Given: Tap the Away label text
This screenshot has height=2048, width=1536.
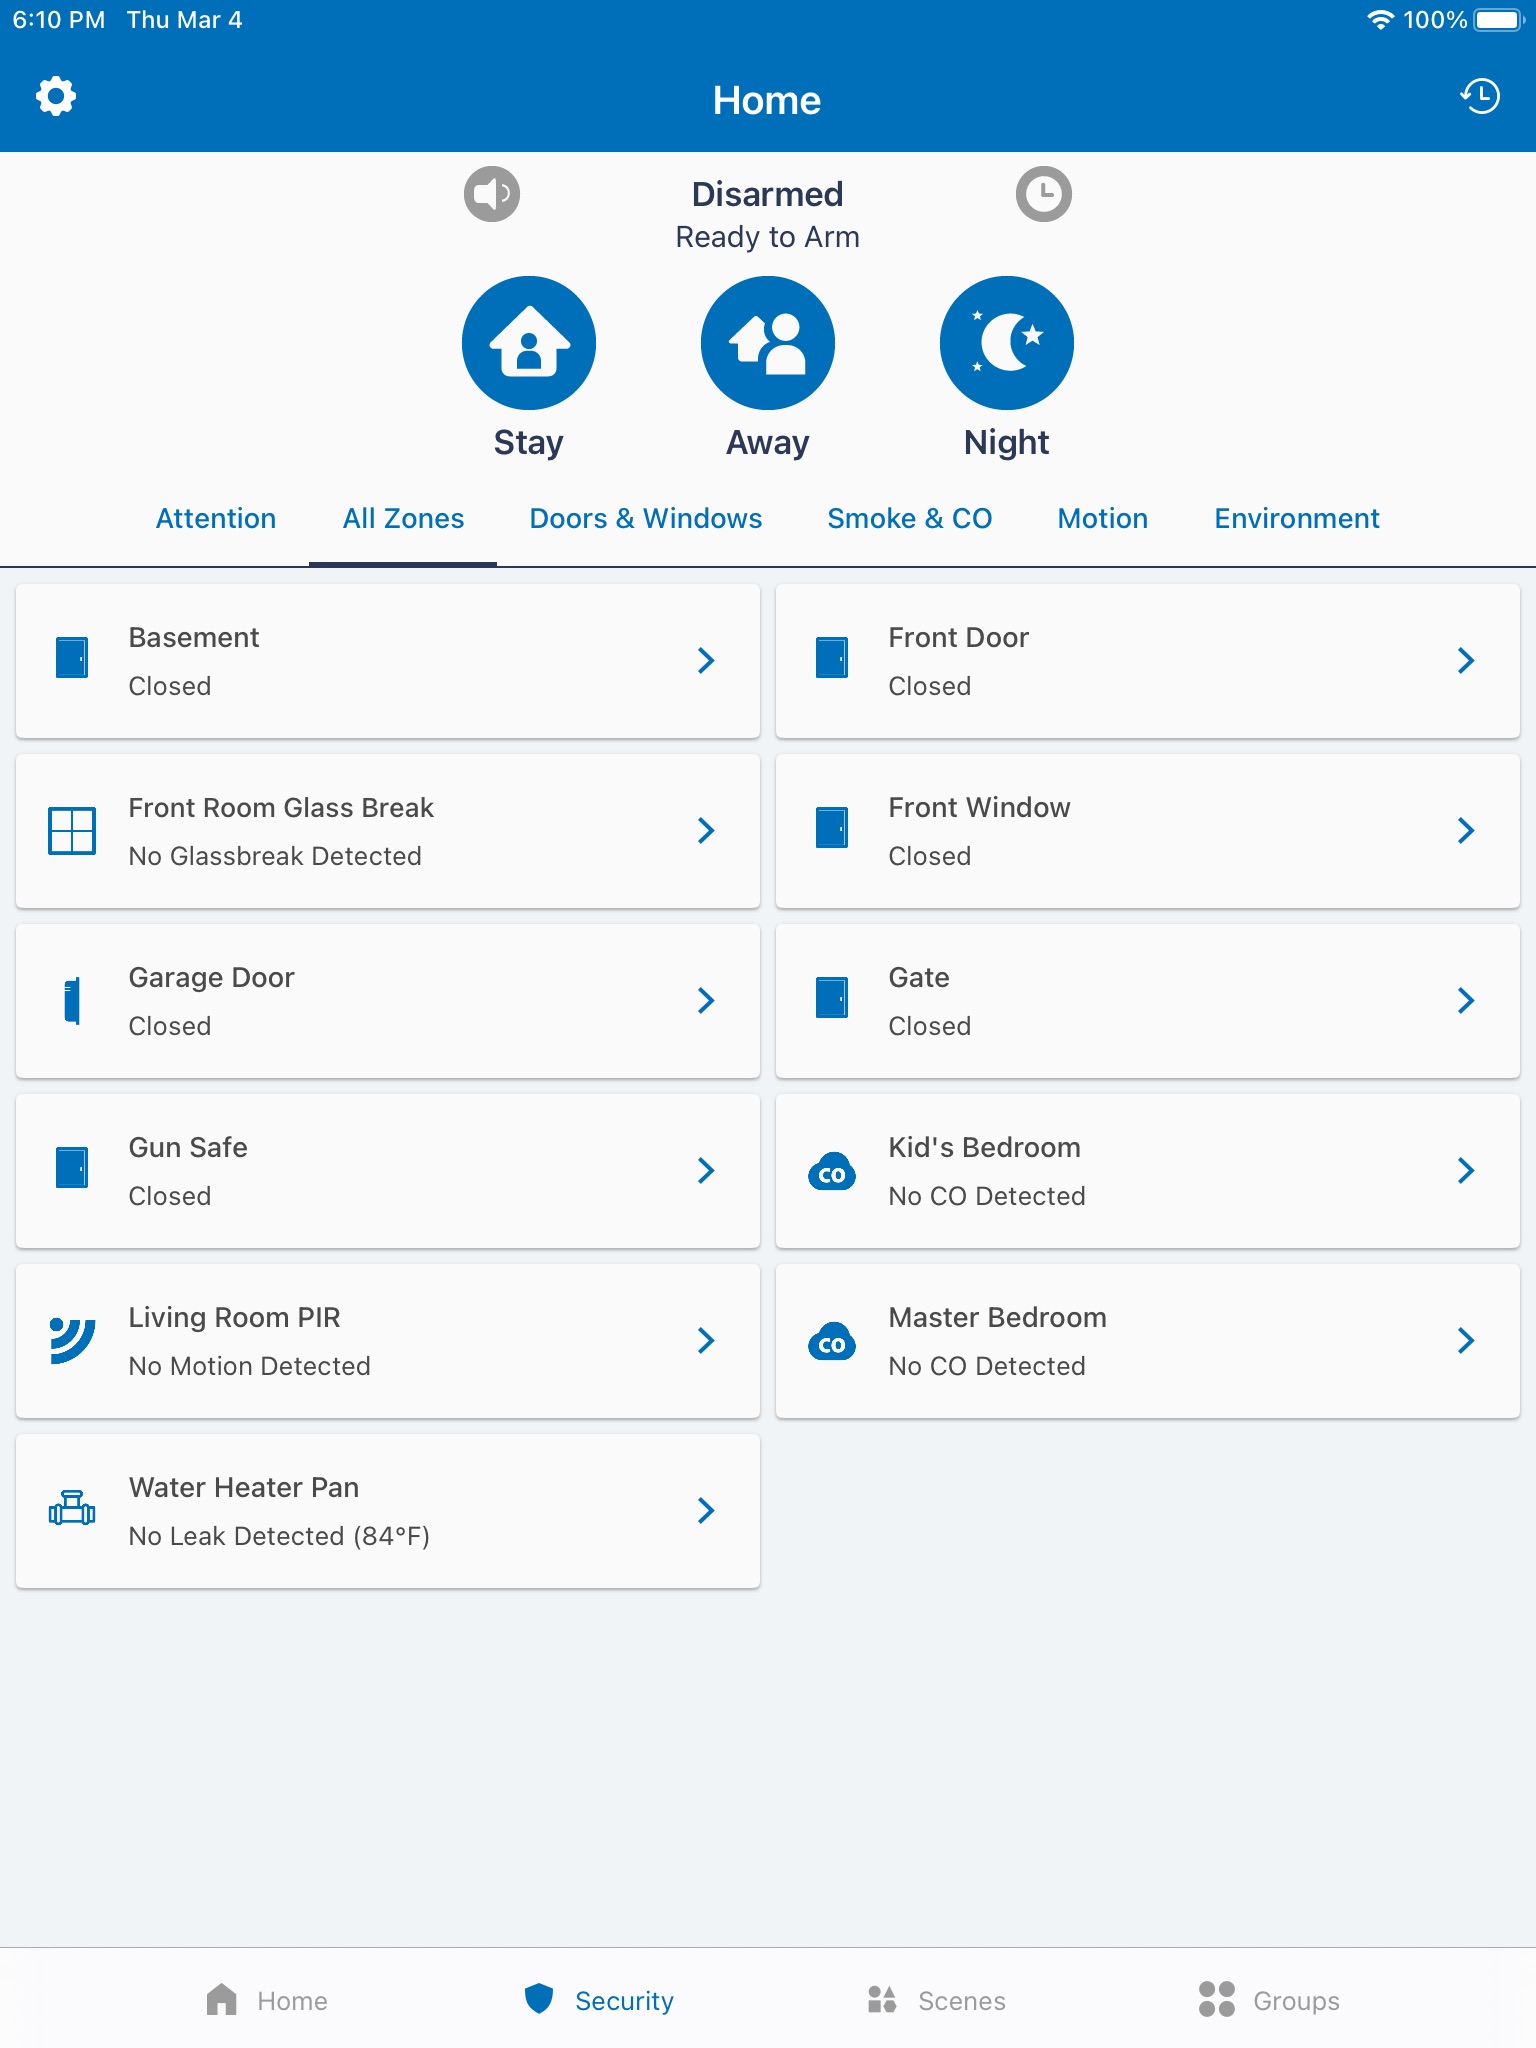Looking at the screenshot, I should (x=768, y=443).
